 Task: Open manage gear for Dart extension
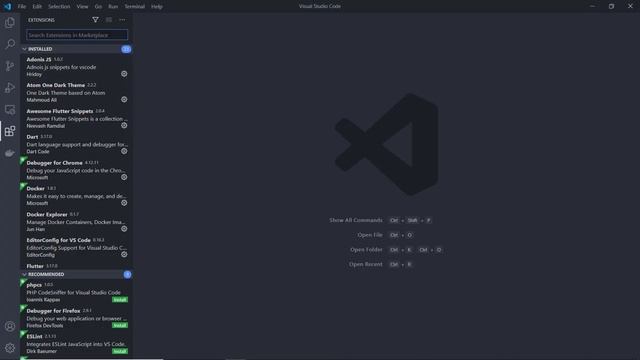124,151
